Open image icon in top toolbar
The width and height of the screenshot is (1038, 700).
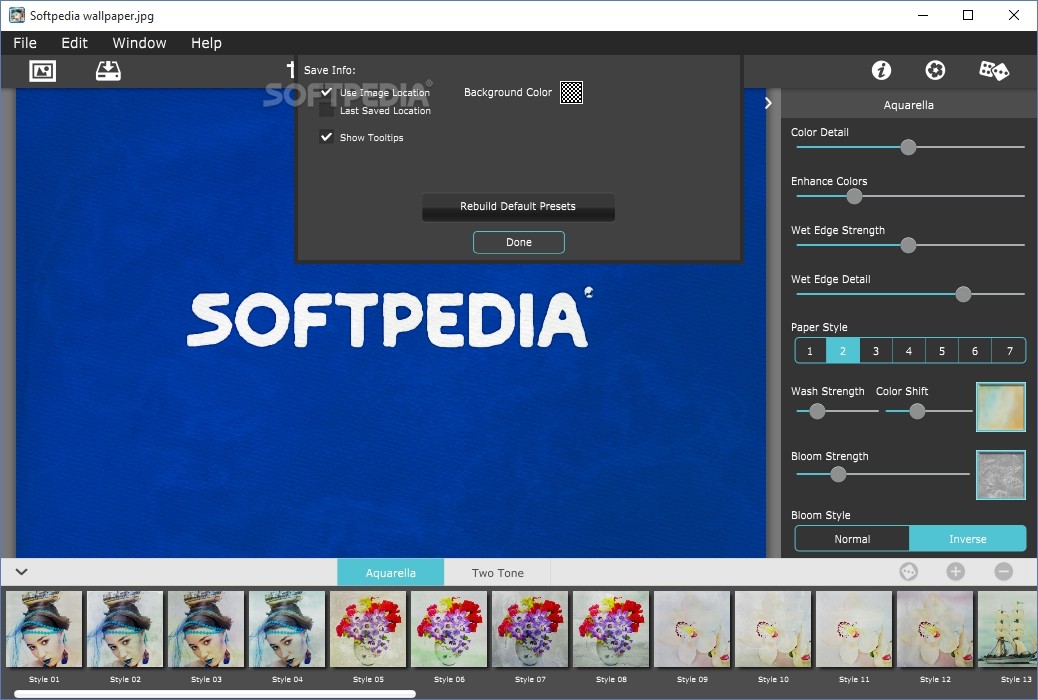coord(42,71)
